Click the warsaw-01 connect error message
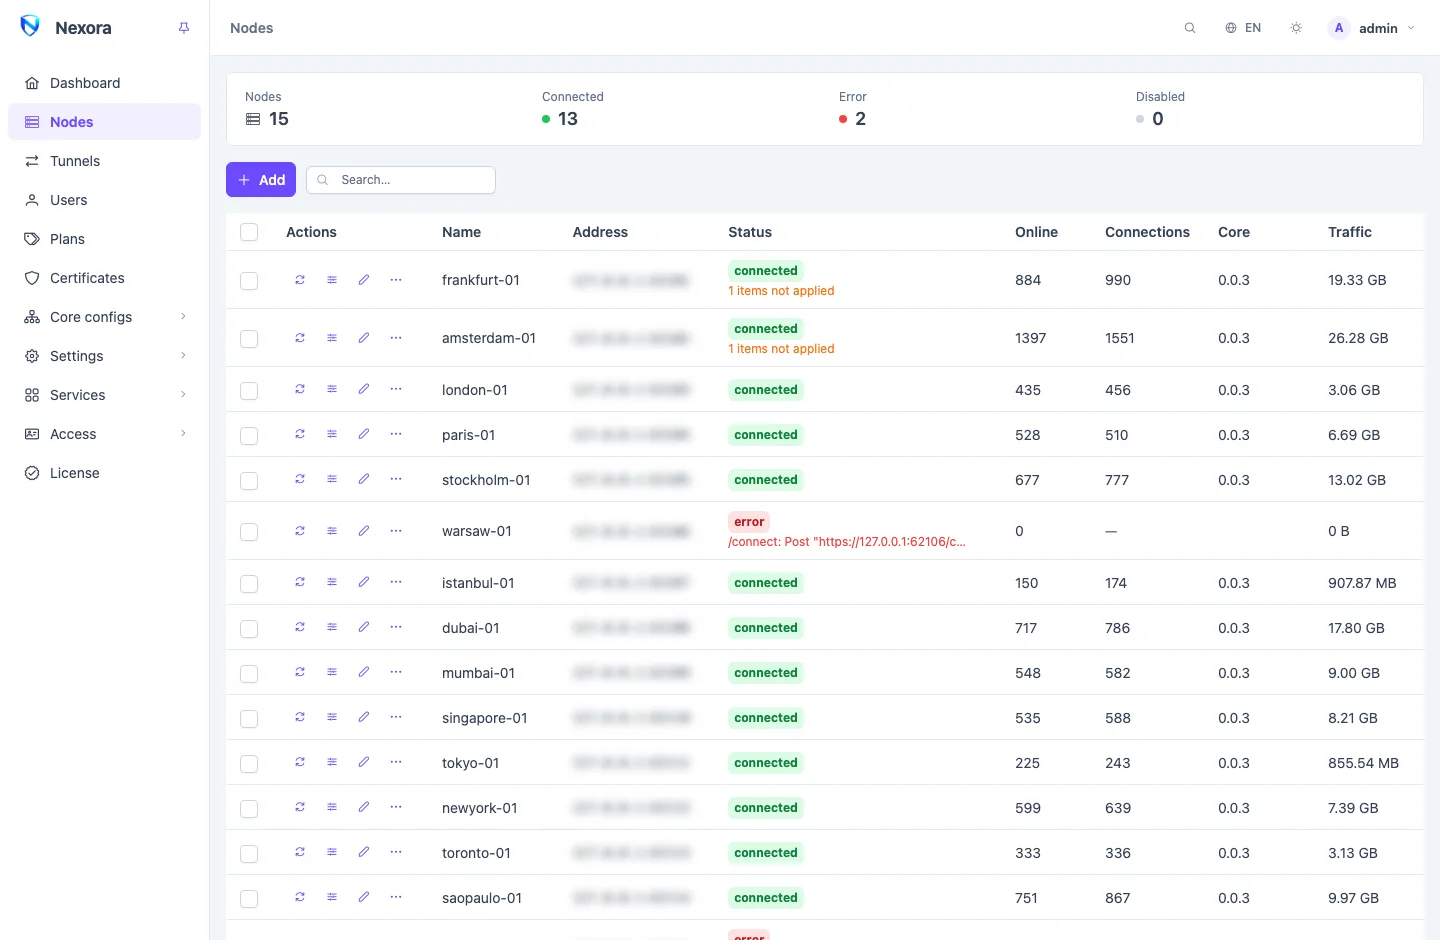The image size is (1440, 940). pos(847,542)
